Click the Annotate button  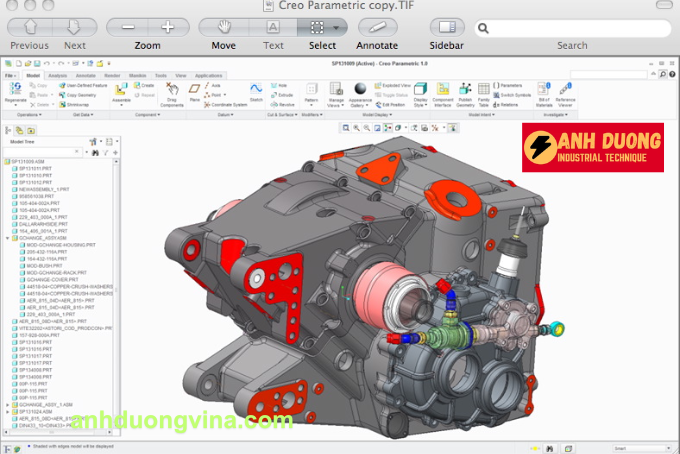[x=377, y=27]
